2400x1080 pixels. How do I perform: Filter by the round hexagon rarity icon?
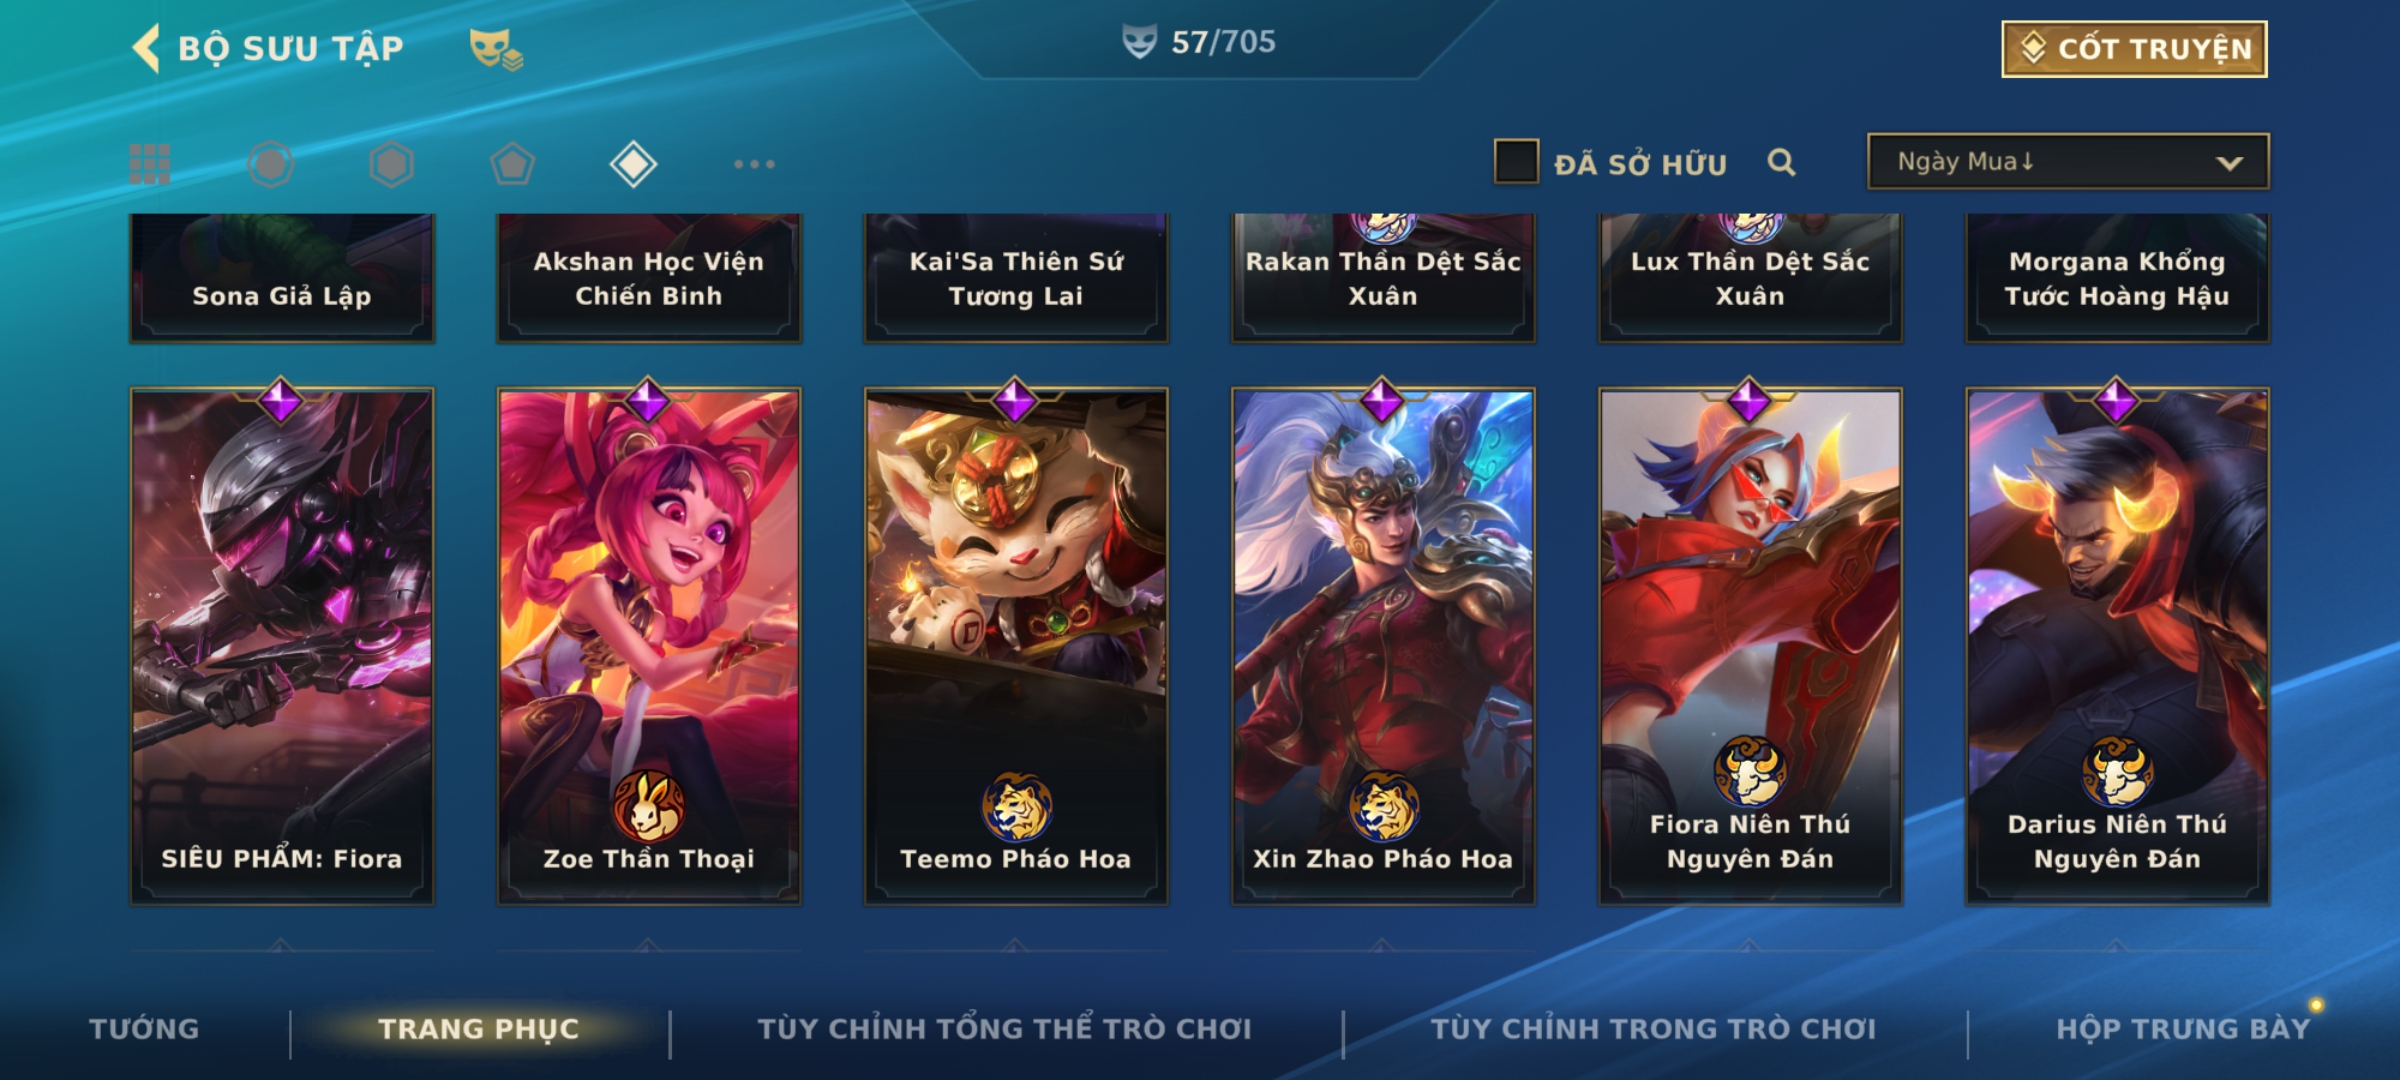point(271,164)
